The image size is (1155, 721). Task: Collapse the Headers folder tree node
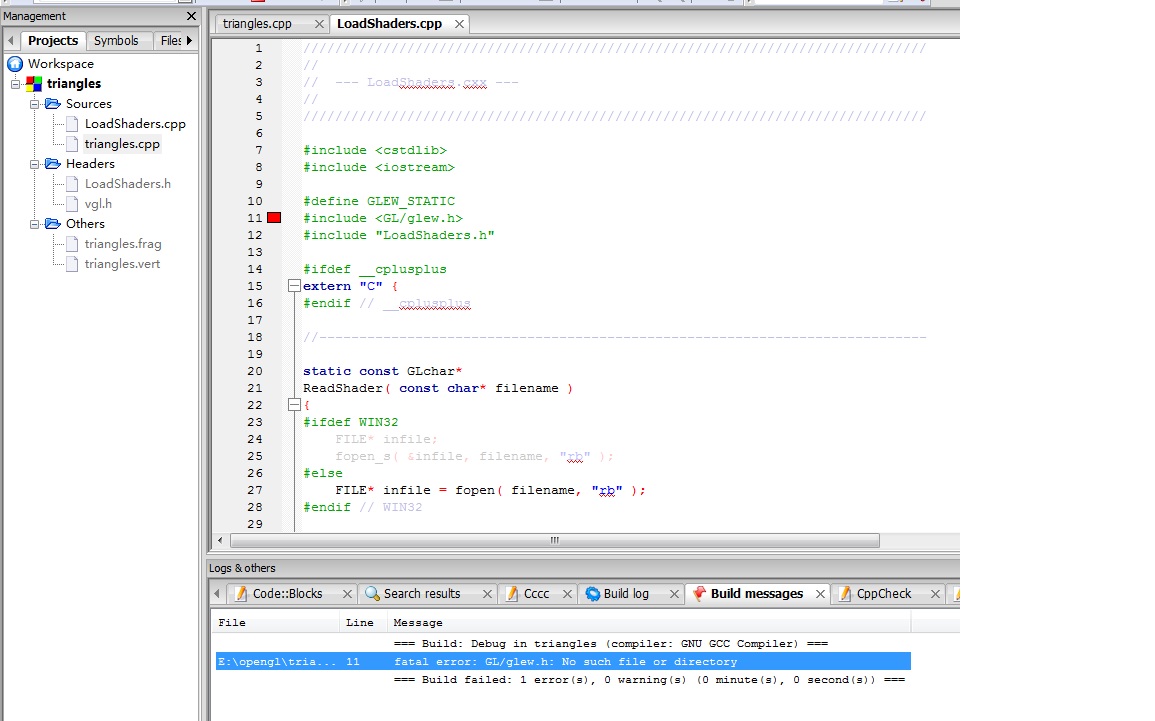tap(35, 164)
